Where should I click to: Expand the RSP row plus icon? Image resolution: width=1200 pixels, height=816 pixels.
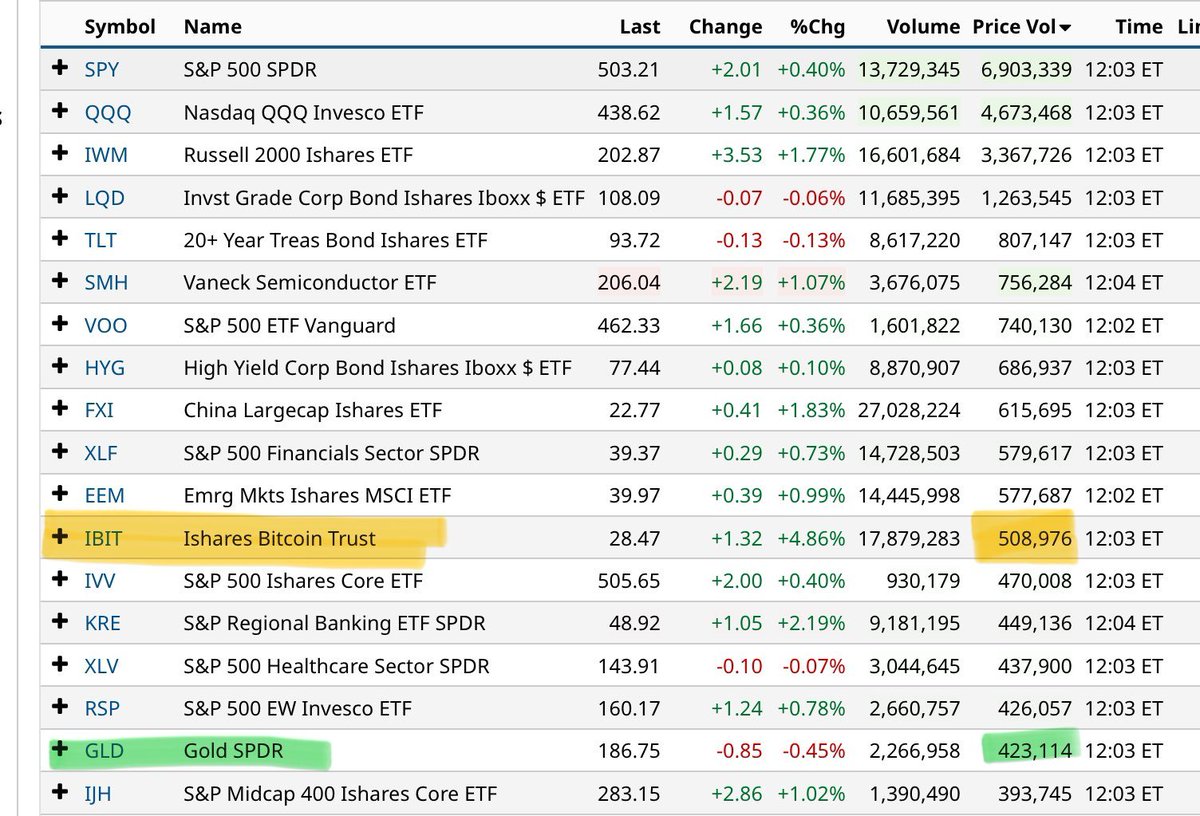coord(60,707)
